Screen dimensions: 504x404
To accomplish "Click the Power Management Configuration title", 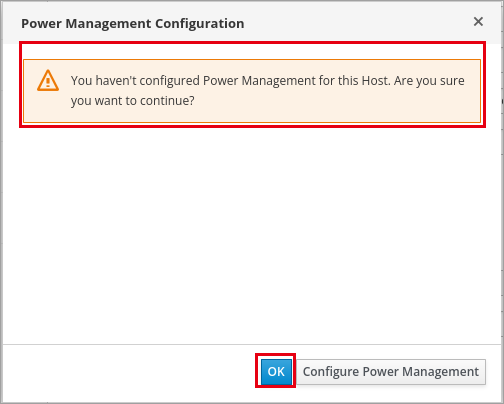I will 133,24.
